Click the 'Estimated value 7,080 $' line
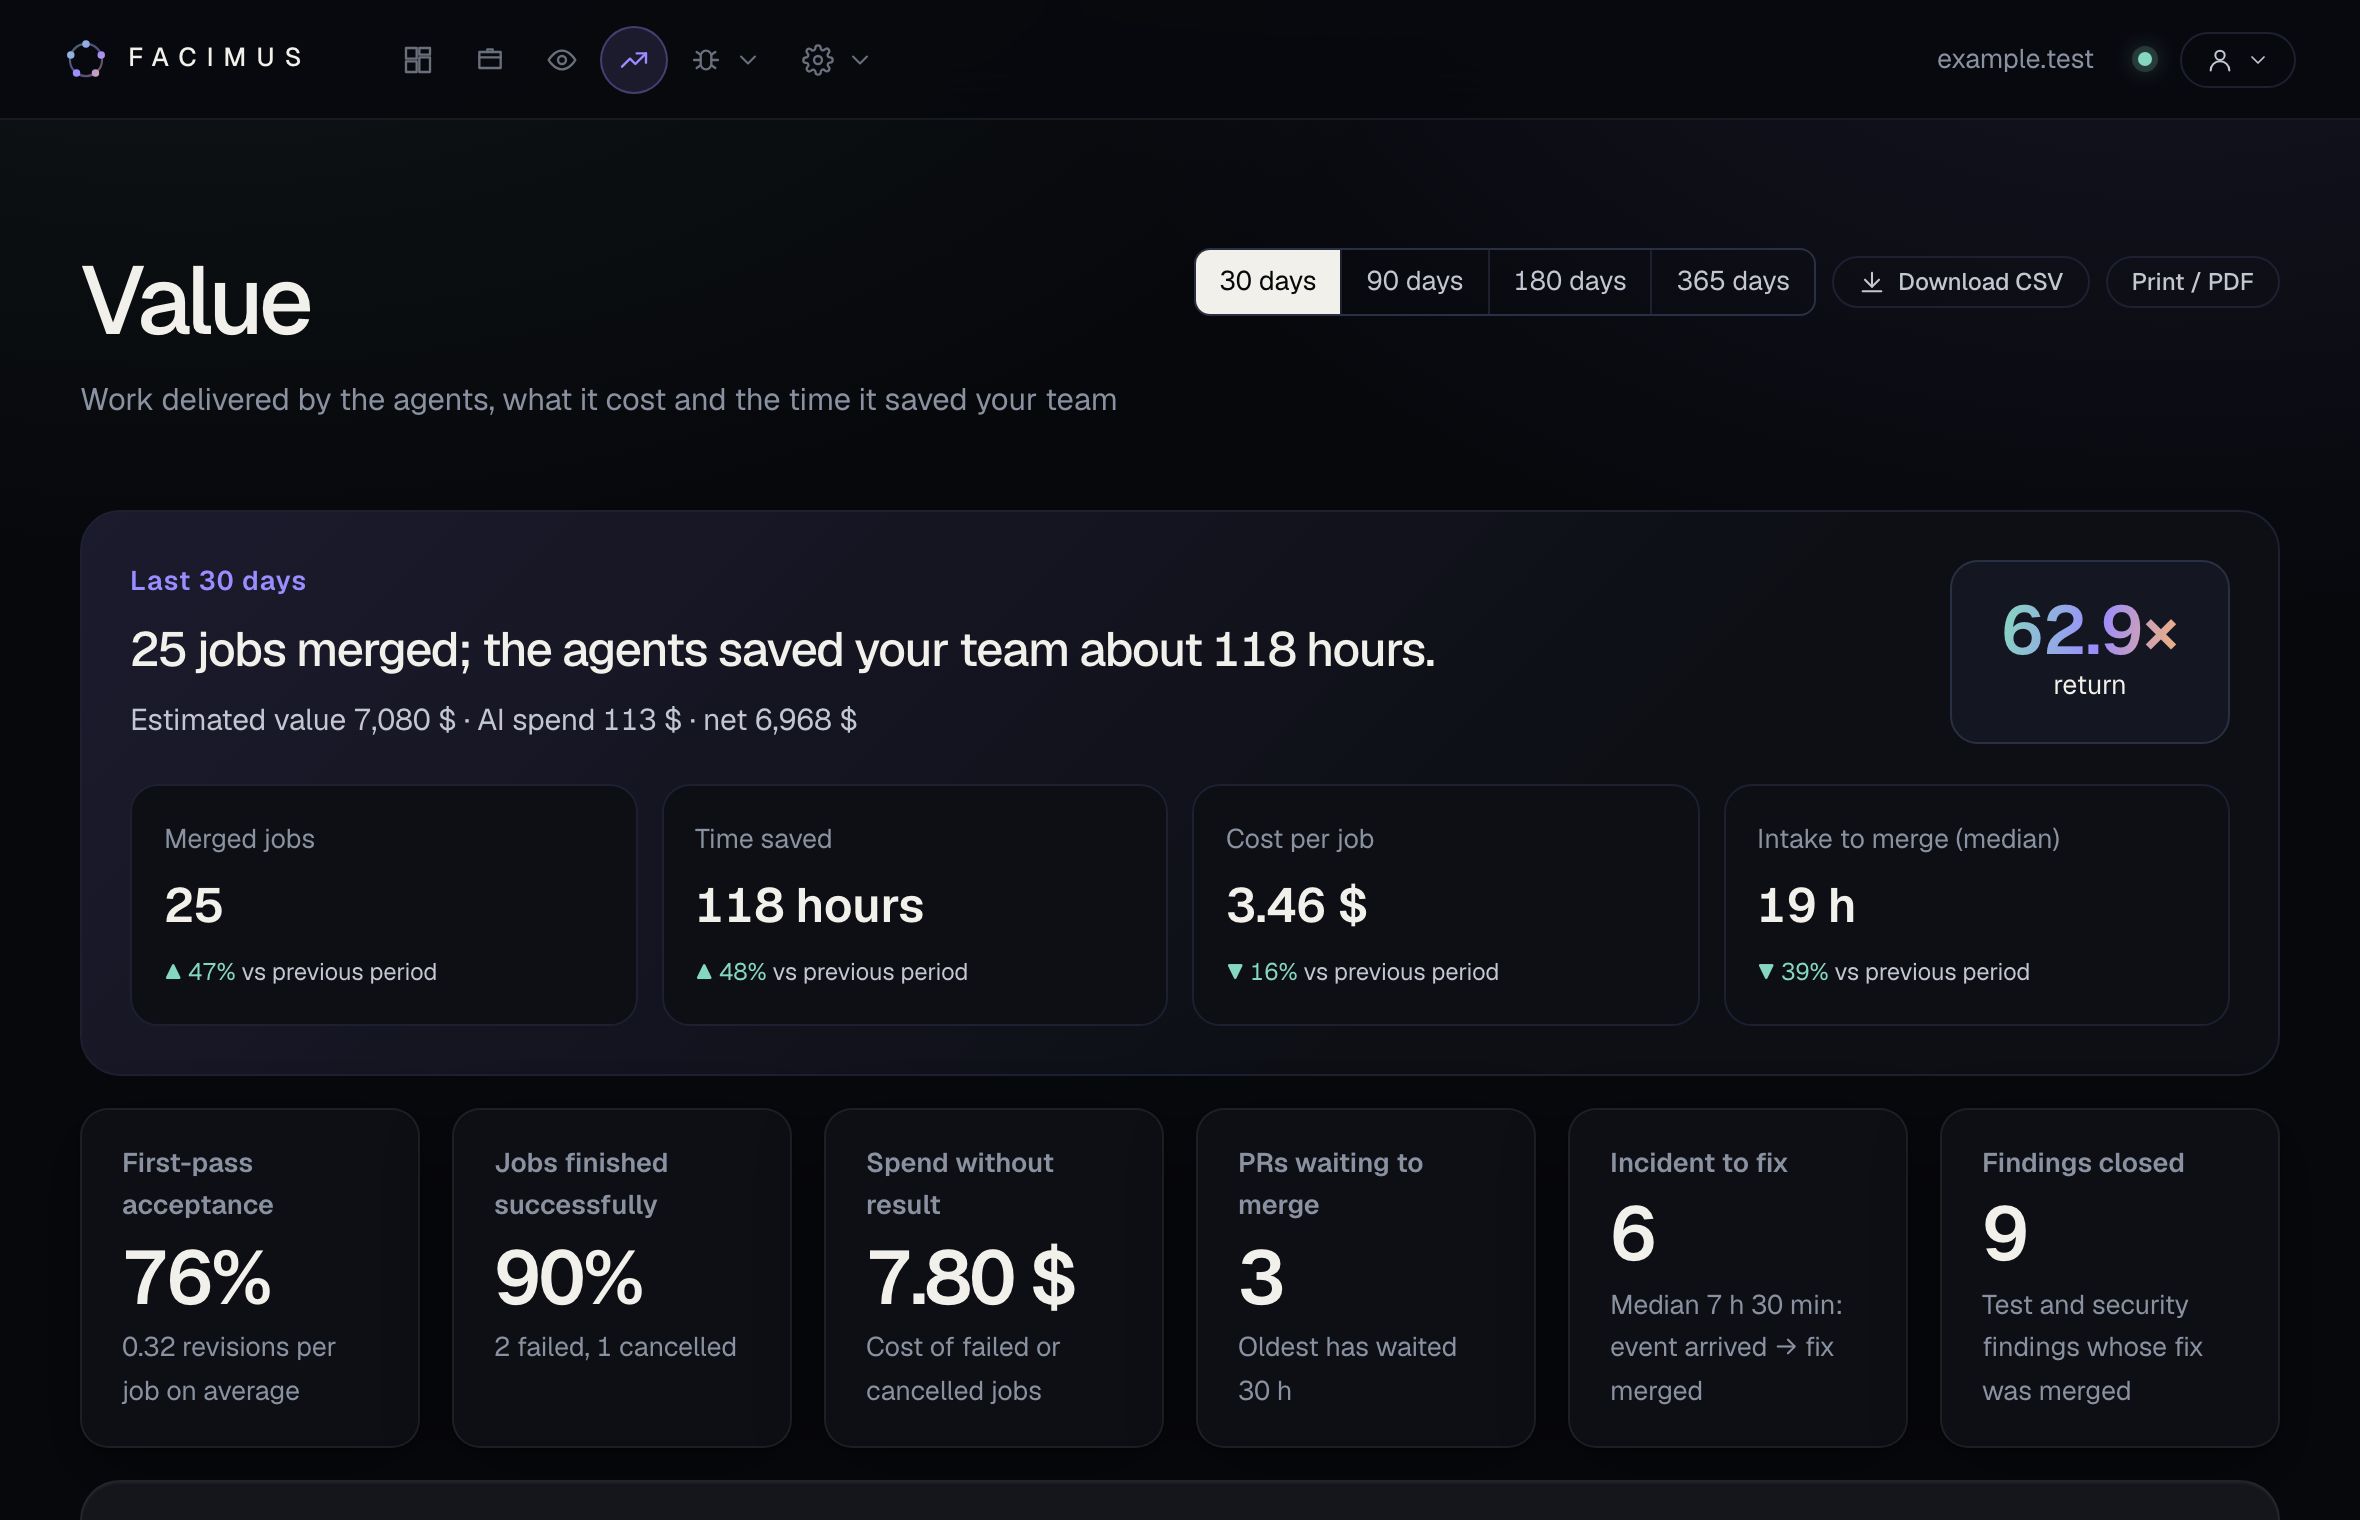This screenshot has height=1520, width=2360. (x=494, y=720)
